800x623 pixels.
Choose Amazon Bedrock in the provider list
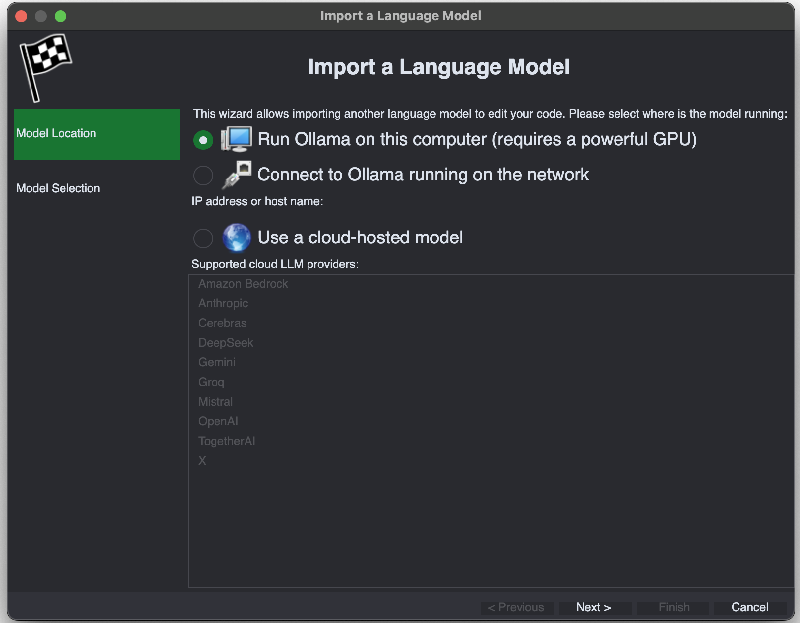pyautogui.click(x=243, y=284)
